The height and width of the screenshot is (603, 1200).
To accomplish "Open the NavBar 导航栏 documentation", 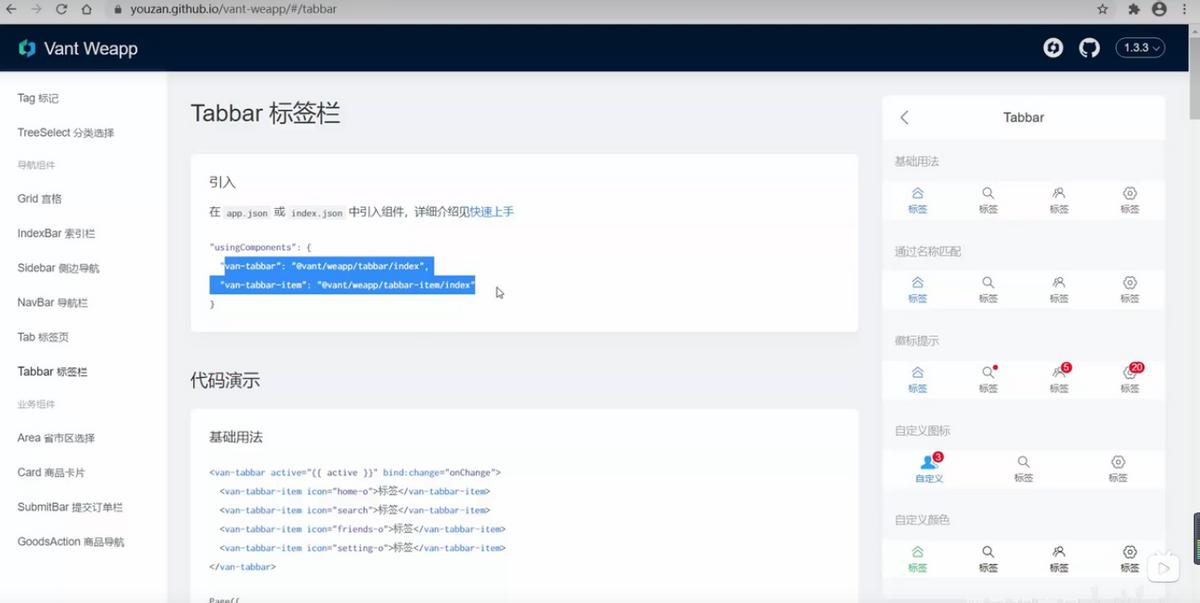I will [55, 302].
